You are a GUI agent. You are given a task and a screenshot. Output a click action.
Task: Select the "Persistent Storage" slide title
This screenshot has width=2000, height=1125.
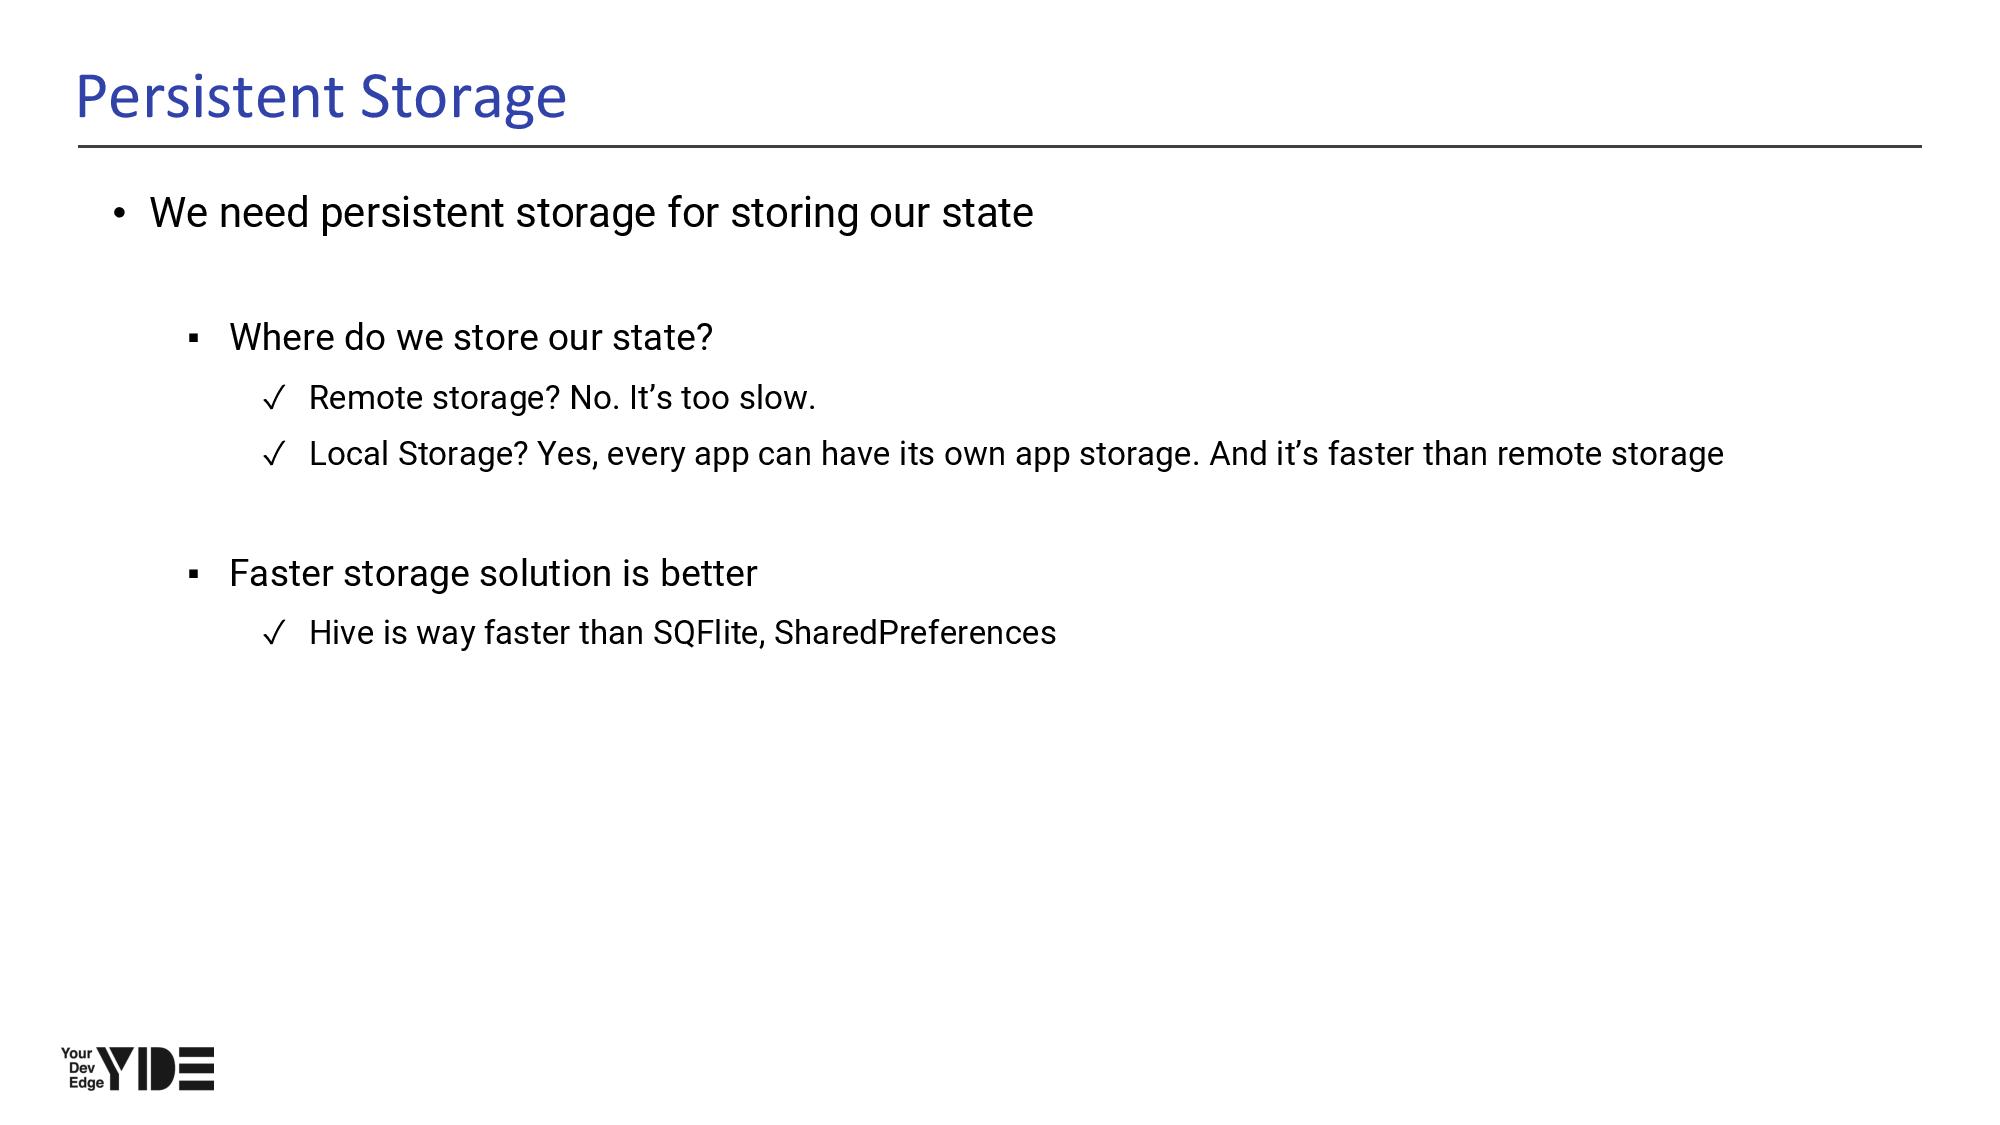321,97
